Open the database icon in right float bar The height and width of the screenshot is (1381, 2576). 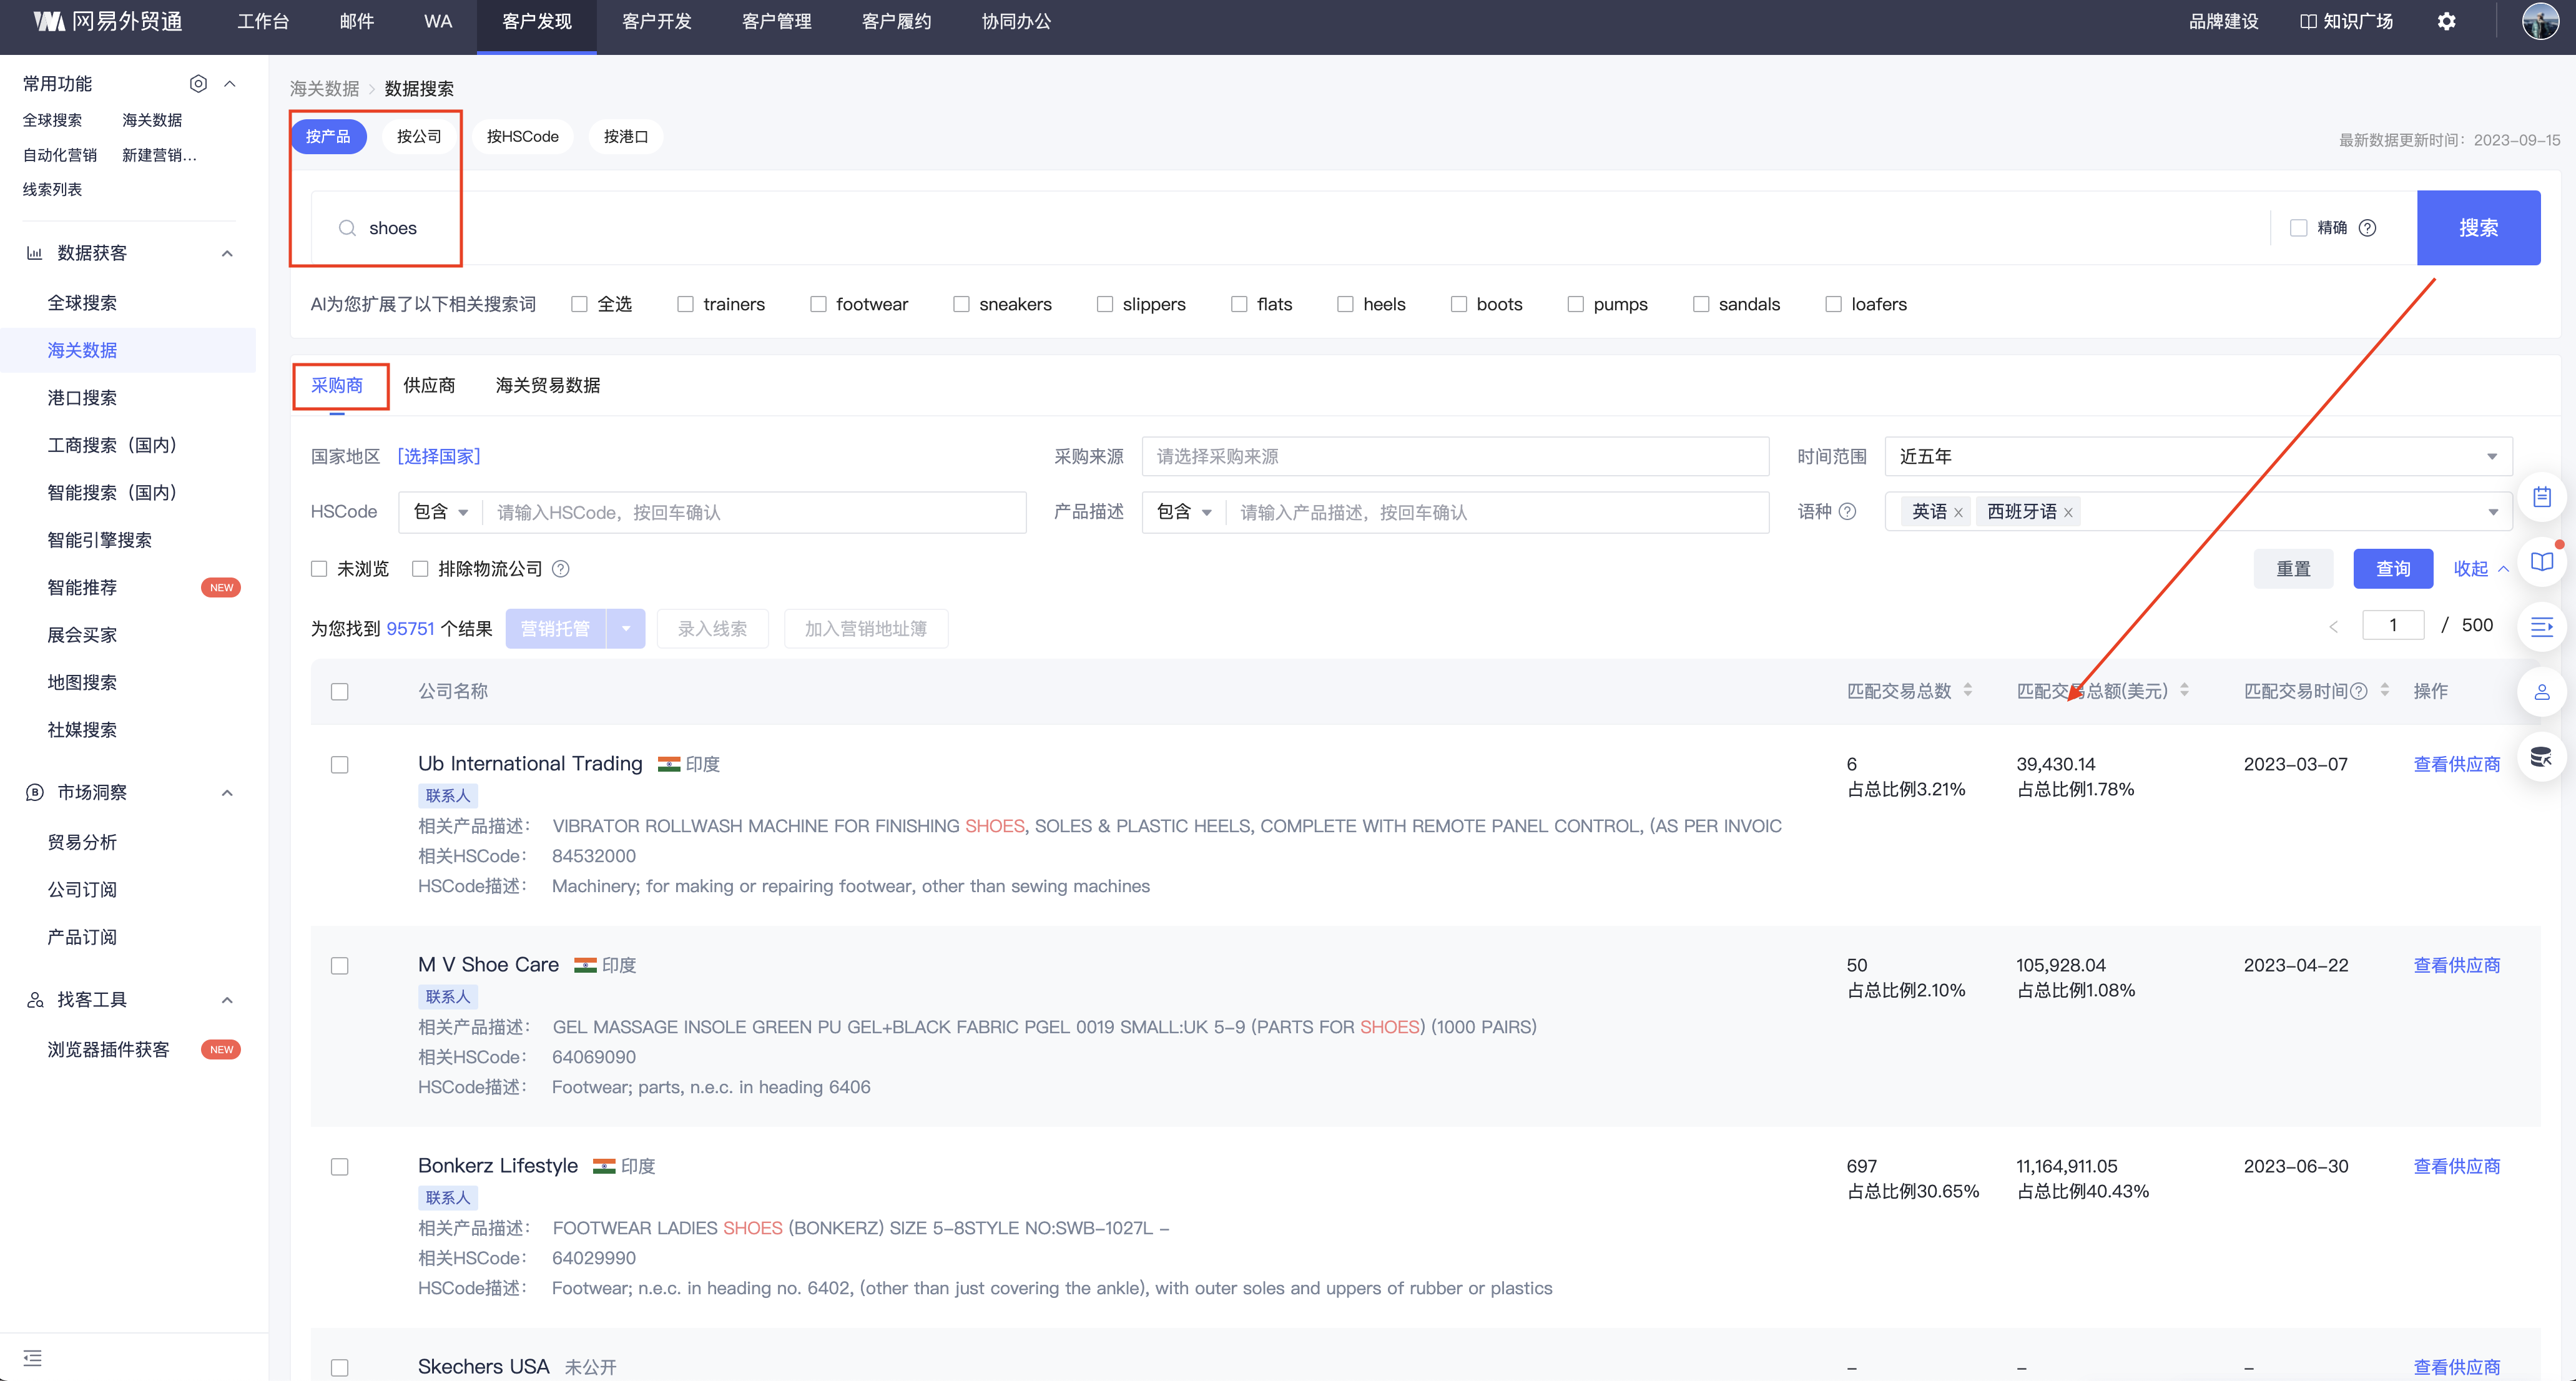pyautogui.click(x=2541, y=757)
